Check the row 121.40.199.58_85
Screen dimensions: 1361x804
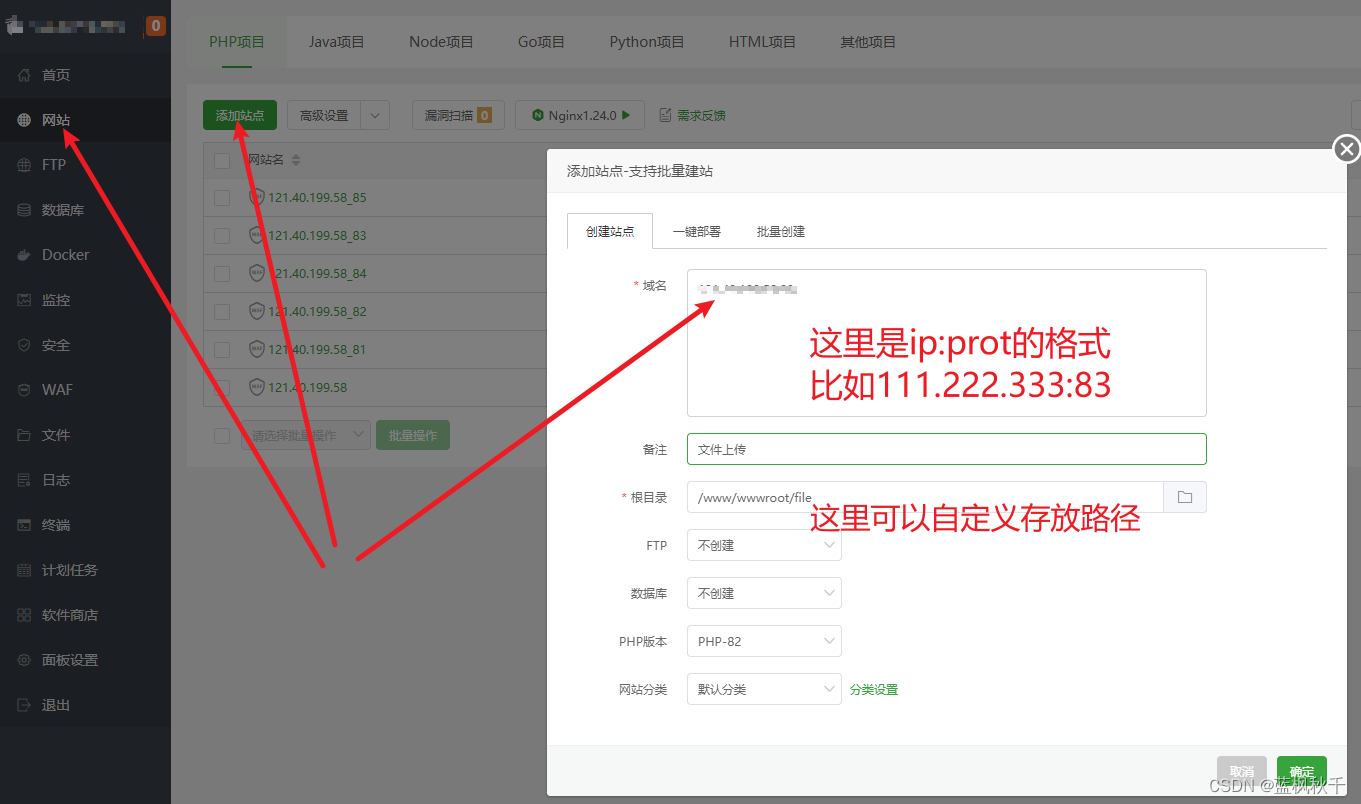coord(222,198)
